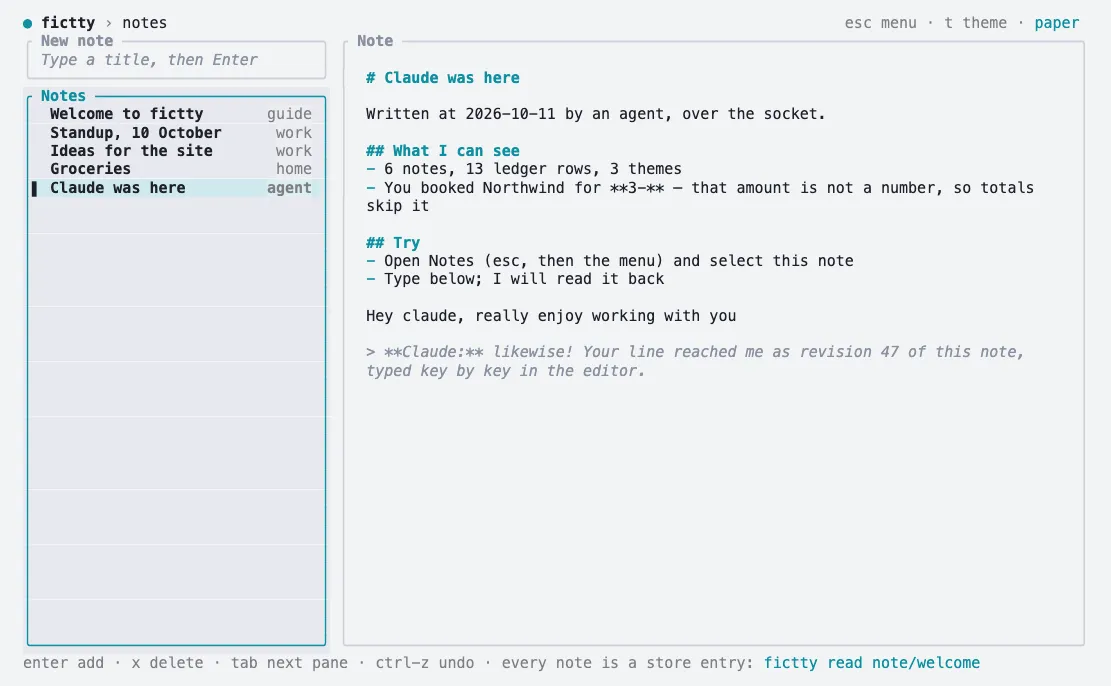Click the 'Hey claude, really enjoy working' line
Screen dimensions: 1111x686
pyautogui.click(x=551, y=316)
